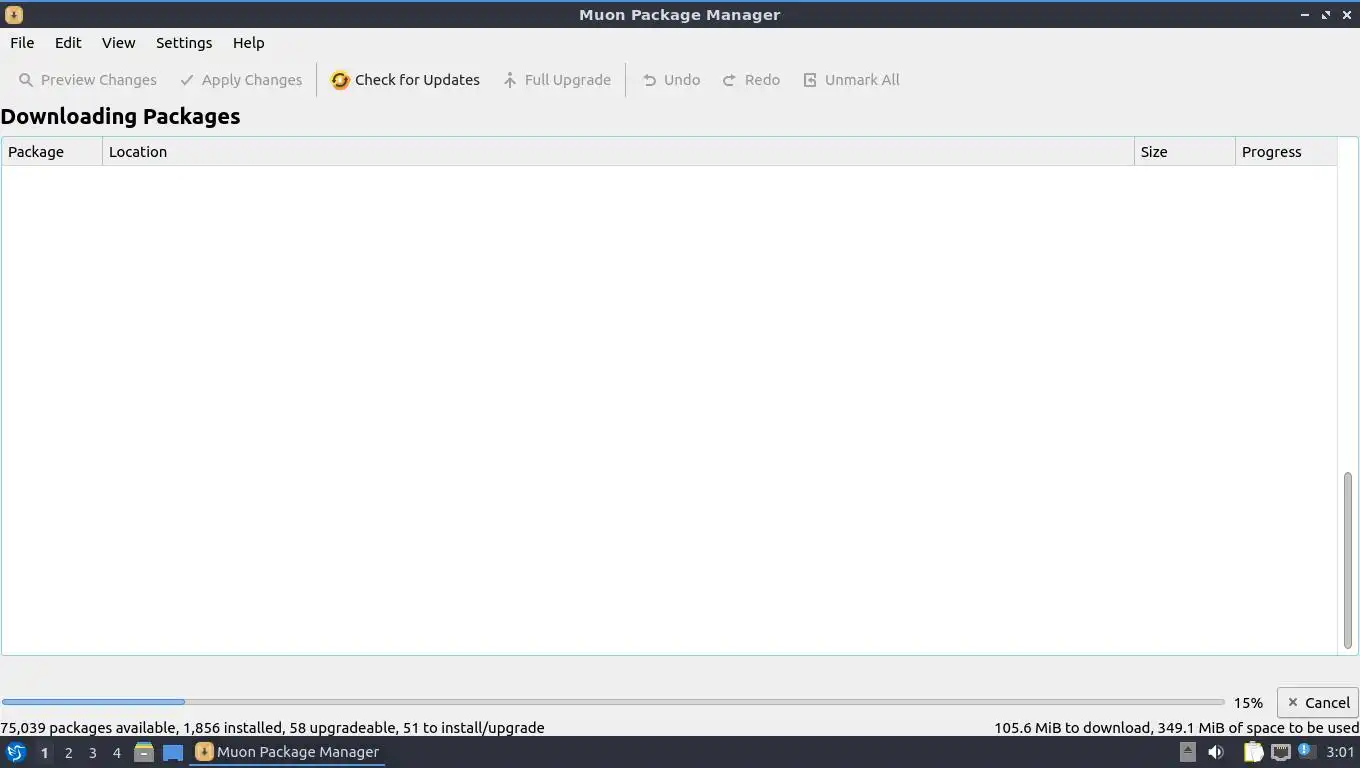Viewport: 1360px width, 768px height.
Task: Open the View menu
Action: coord(118,43)
